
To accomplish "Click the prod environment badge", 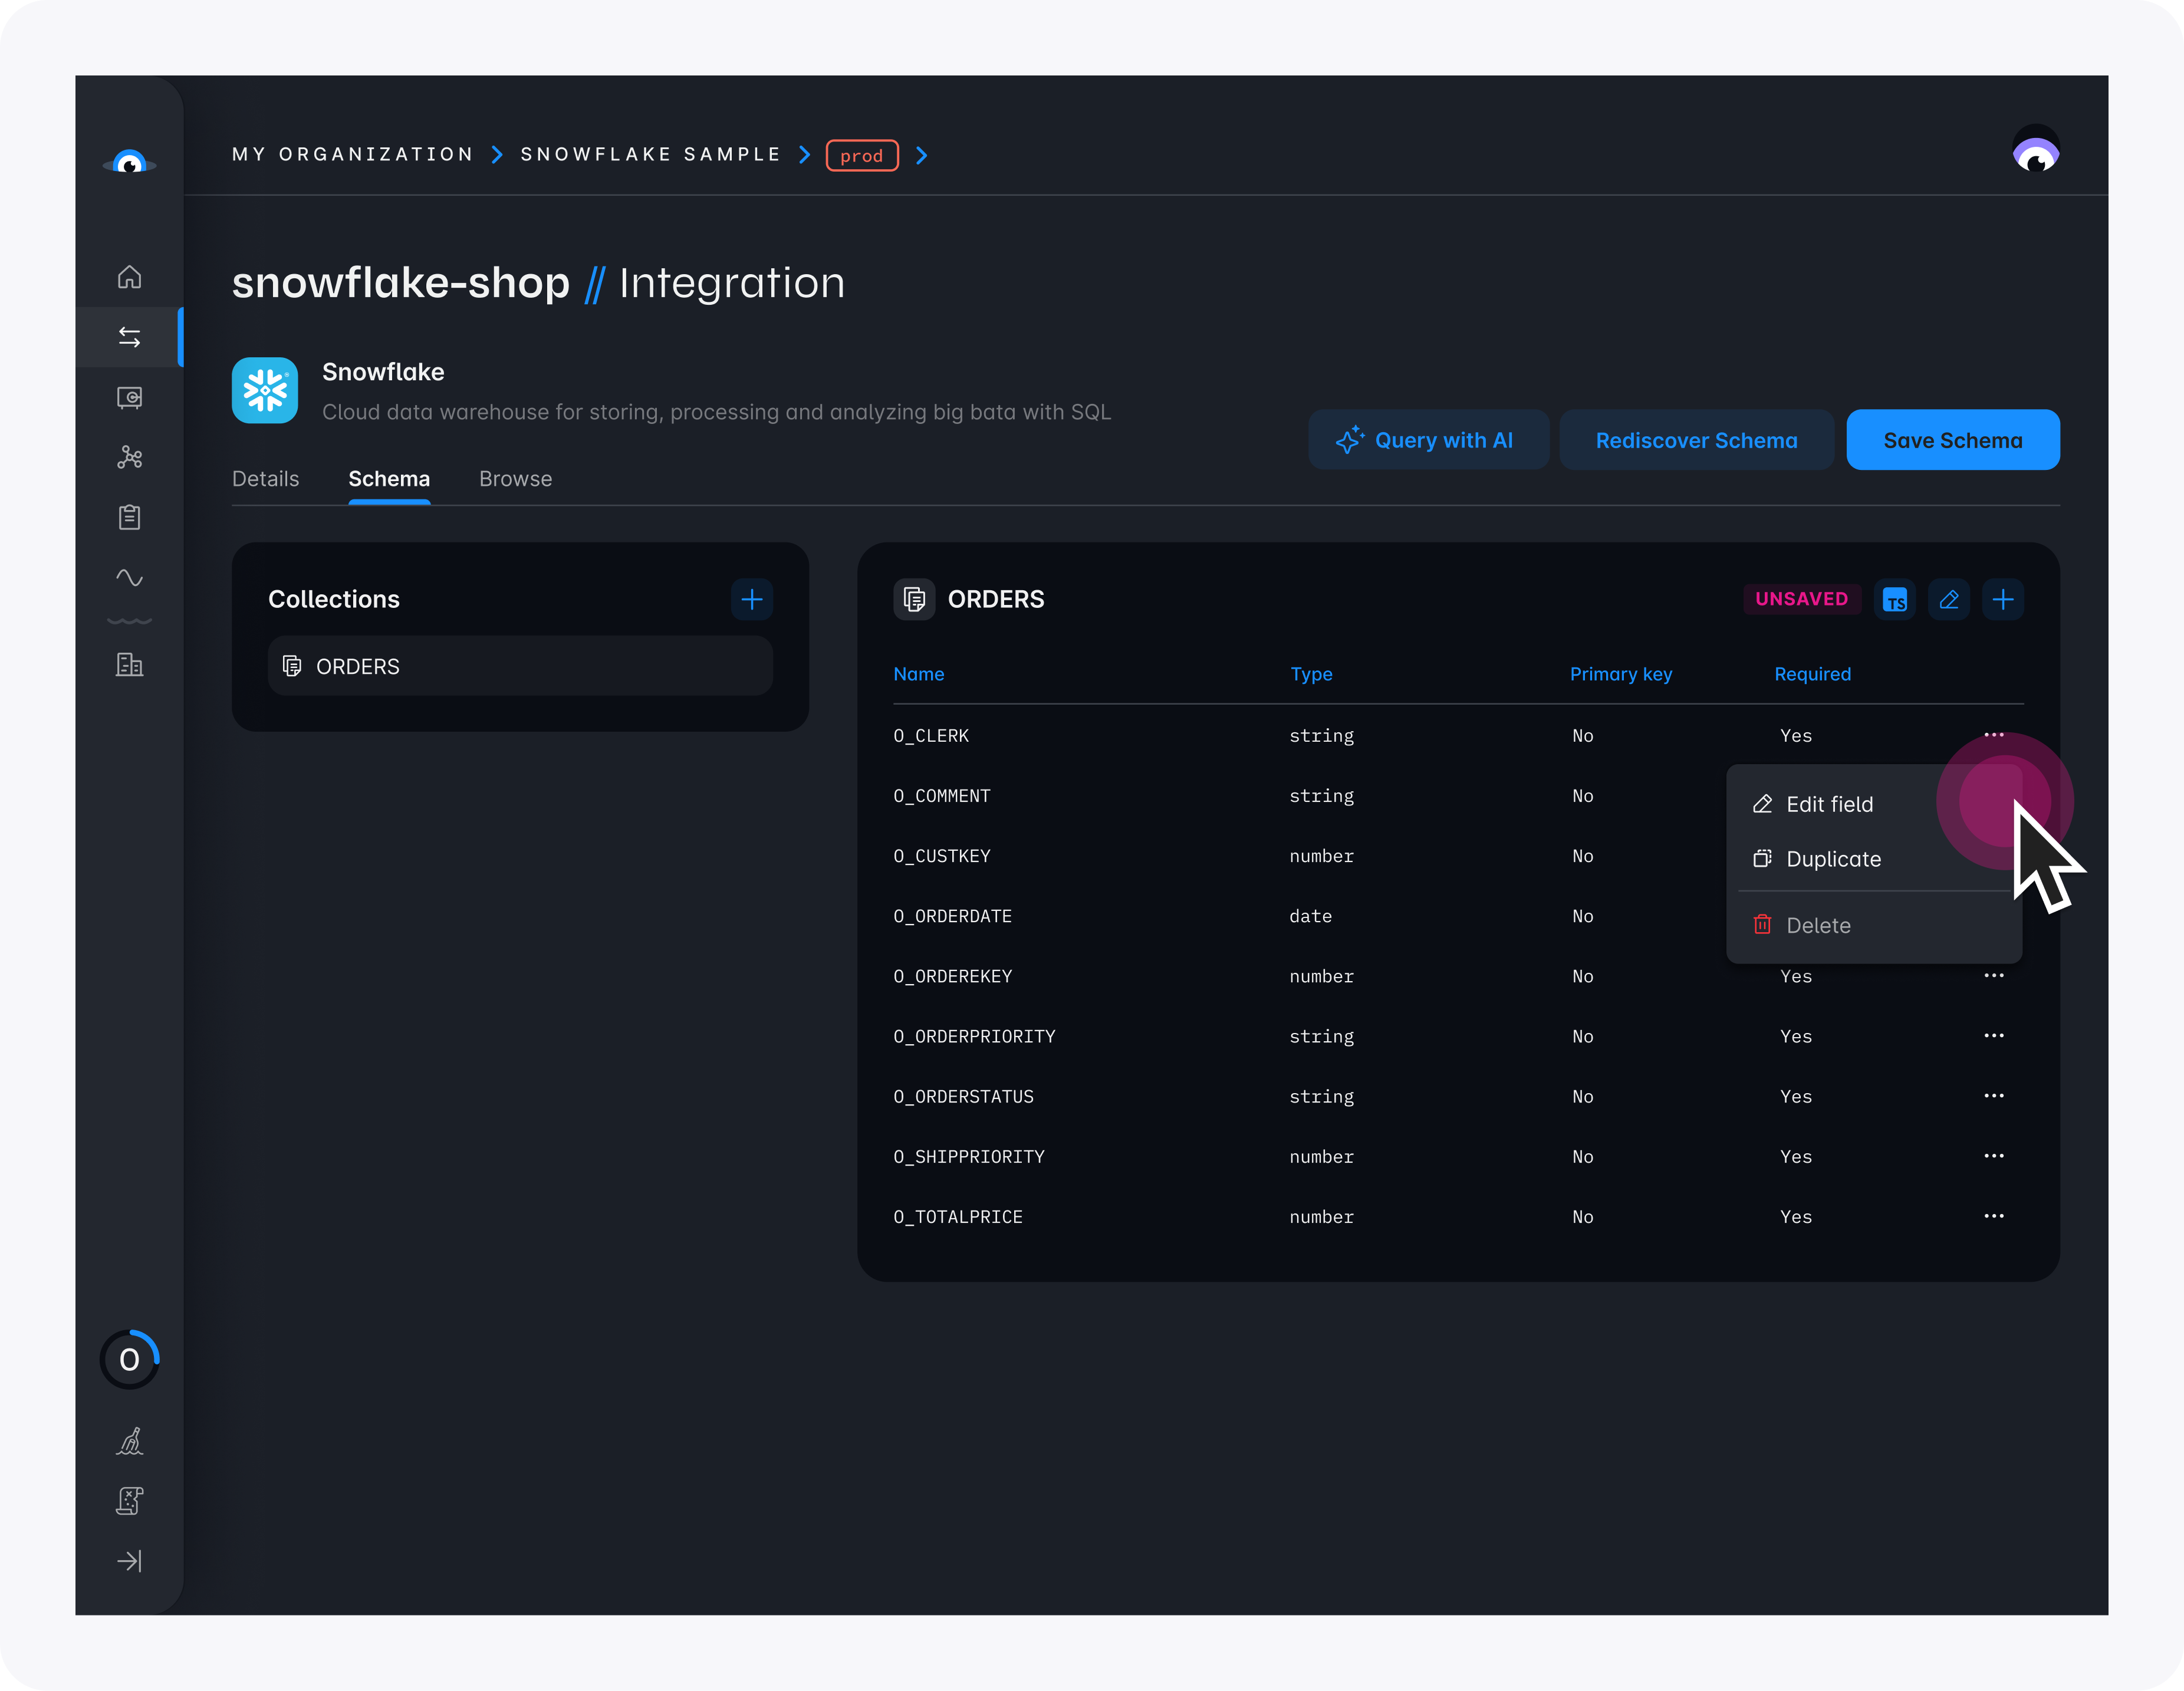I will (862, 155).
